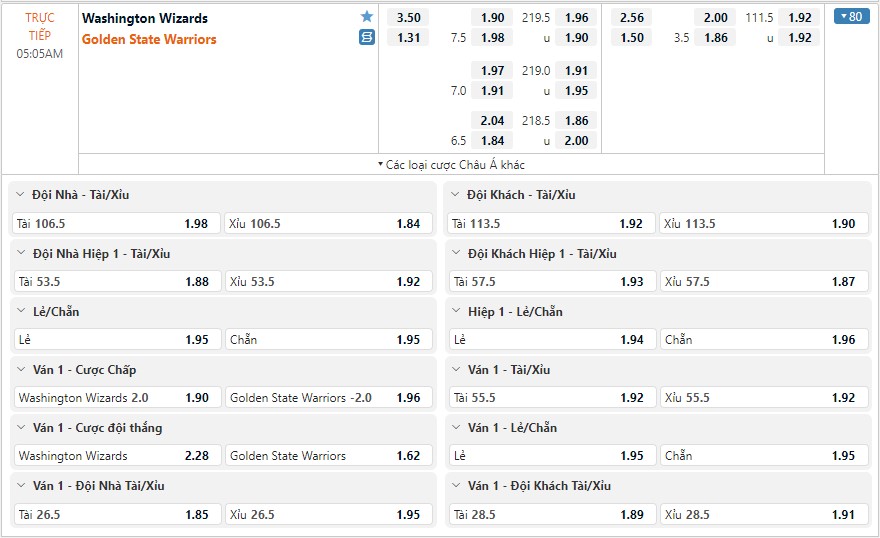This screenshot has width=880, height=538.
Task: Click the favorite star icon for the match
Action: coord(366,16)
